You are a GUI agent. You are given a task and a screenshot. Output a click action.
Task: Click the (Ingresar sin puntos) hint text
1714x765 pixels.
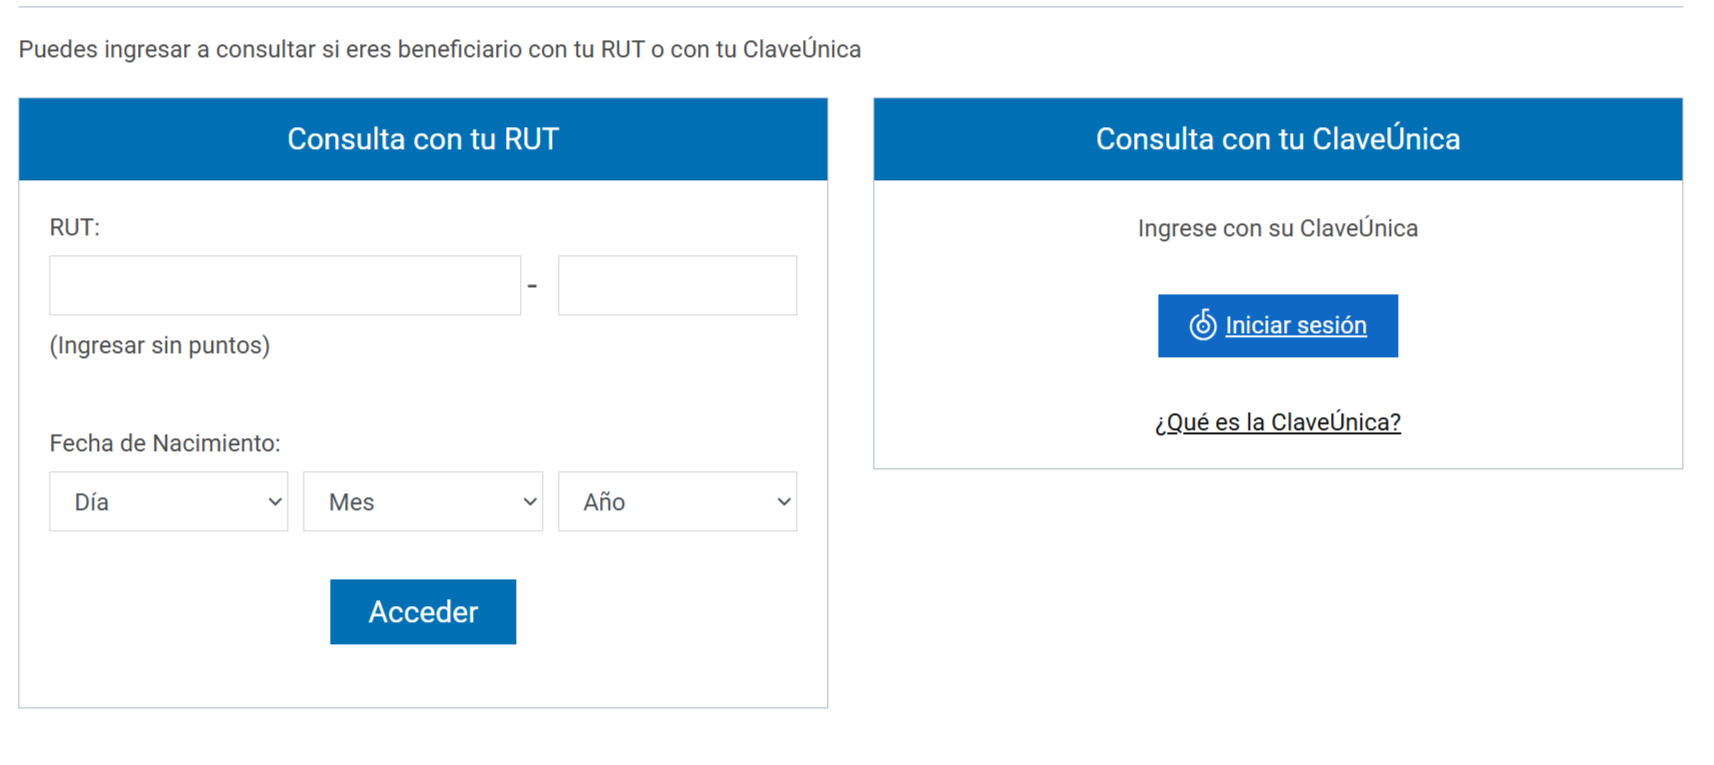(x=160, y=345)
